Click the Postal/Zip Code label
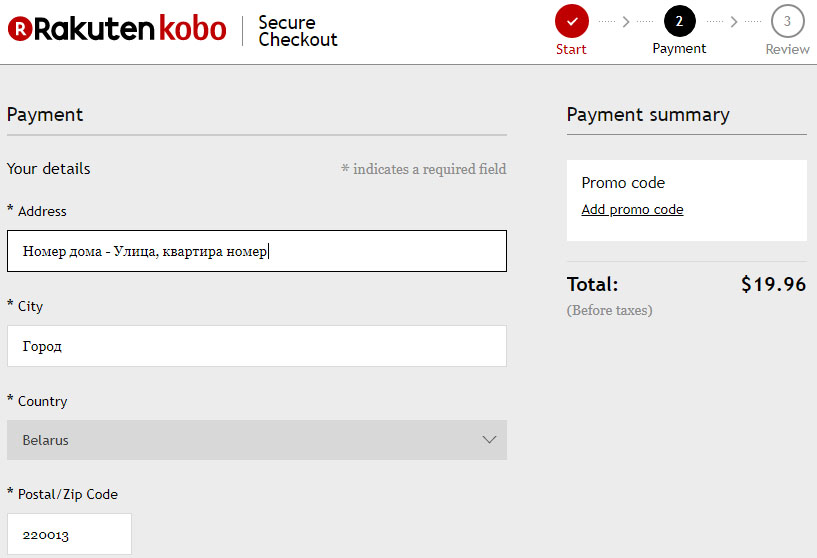This screenshot has height=558, width=817. point(67,494)
